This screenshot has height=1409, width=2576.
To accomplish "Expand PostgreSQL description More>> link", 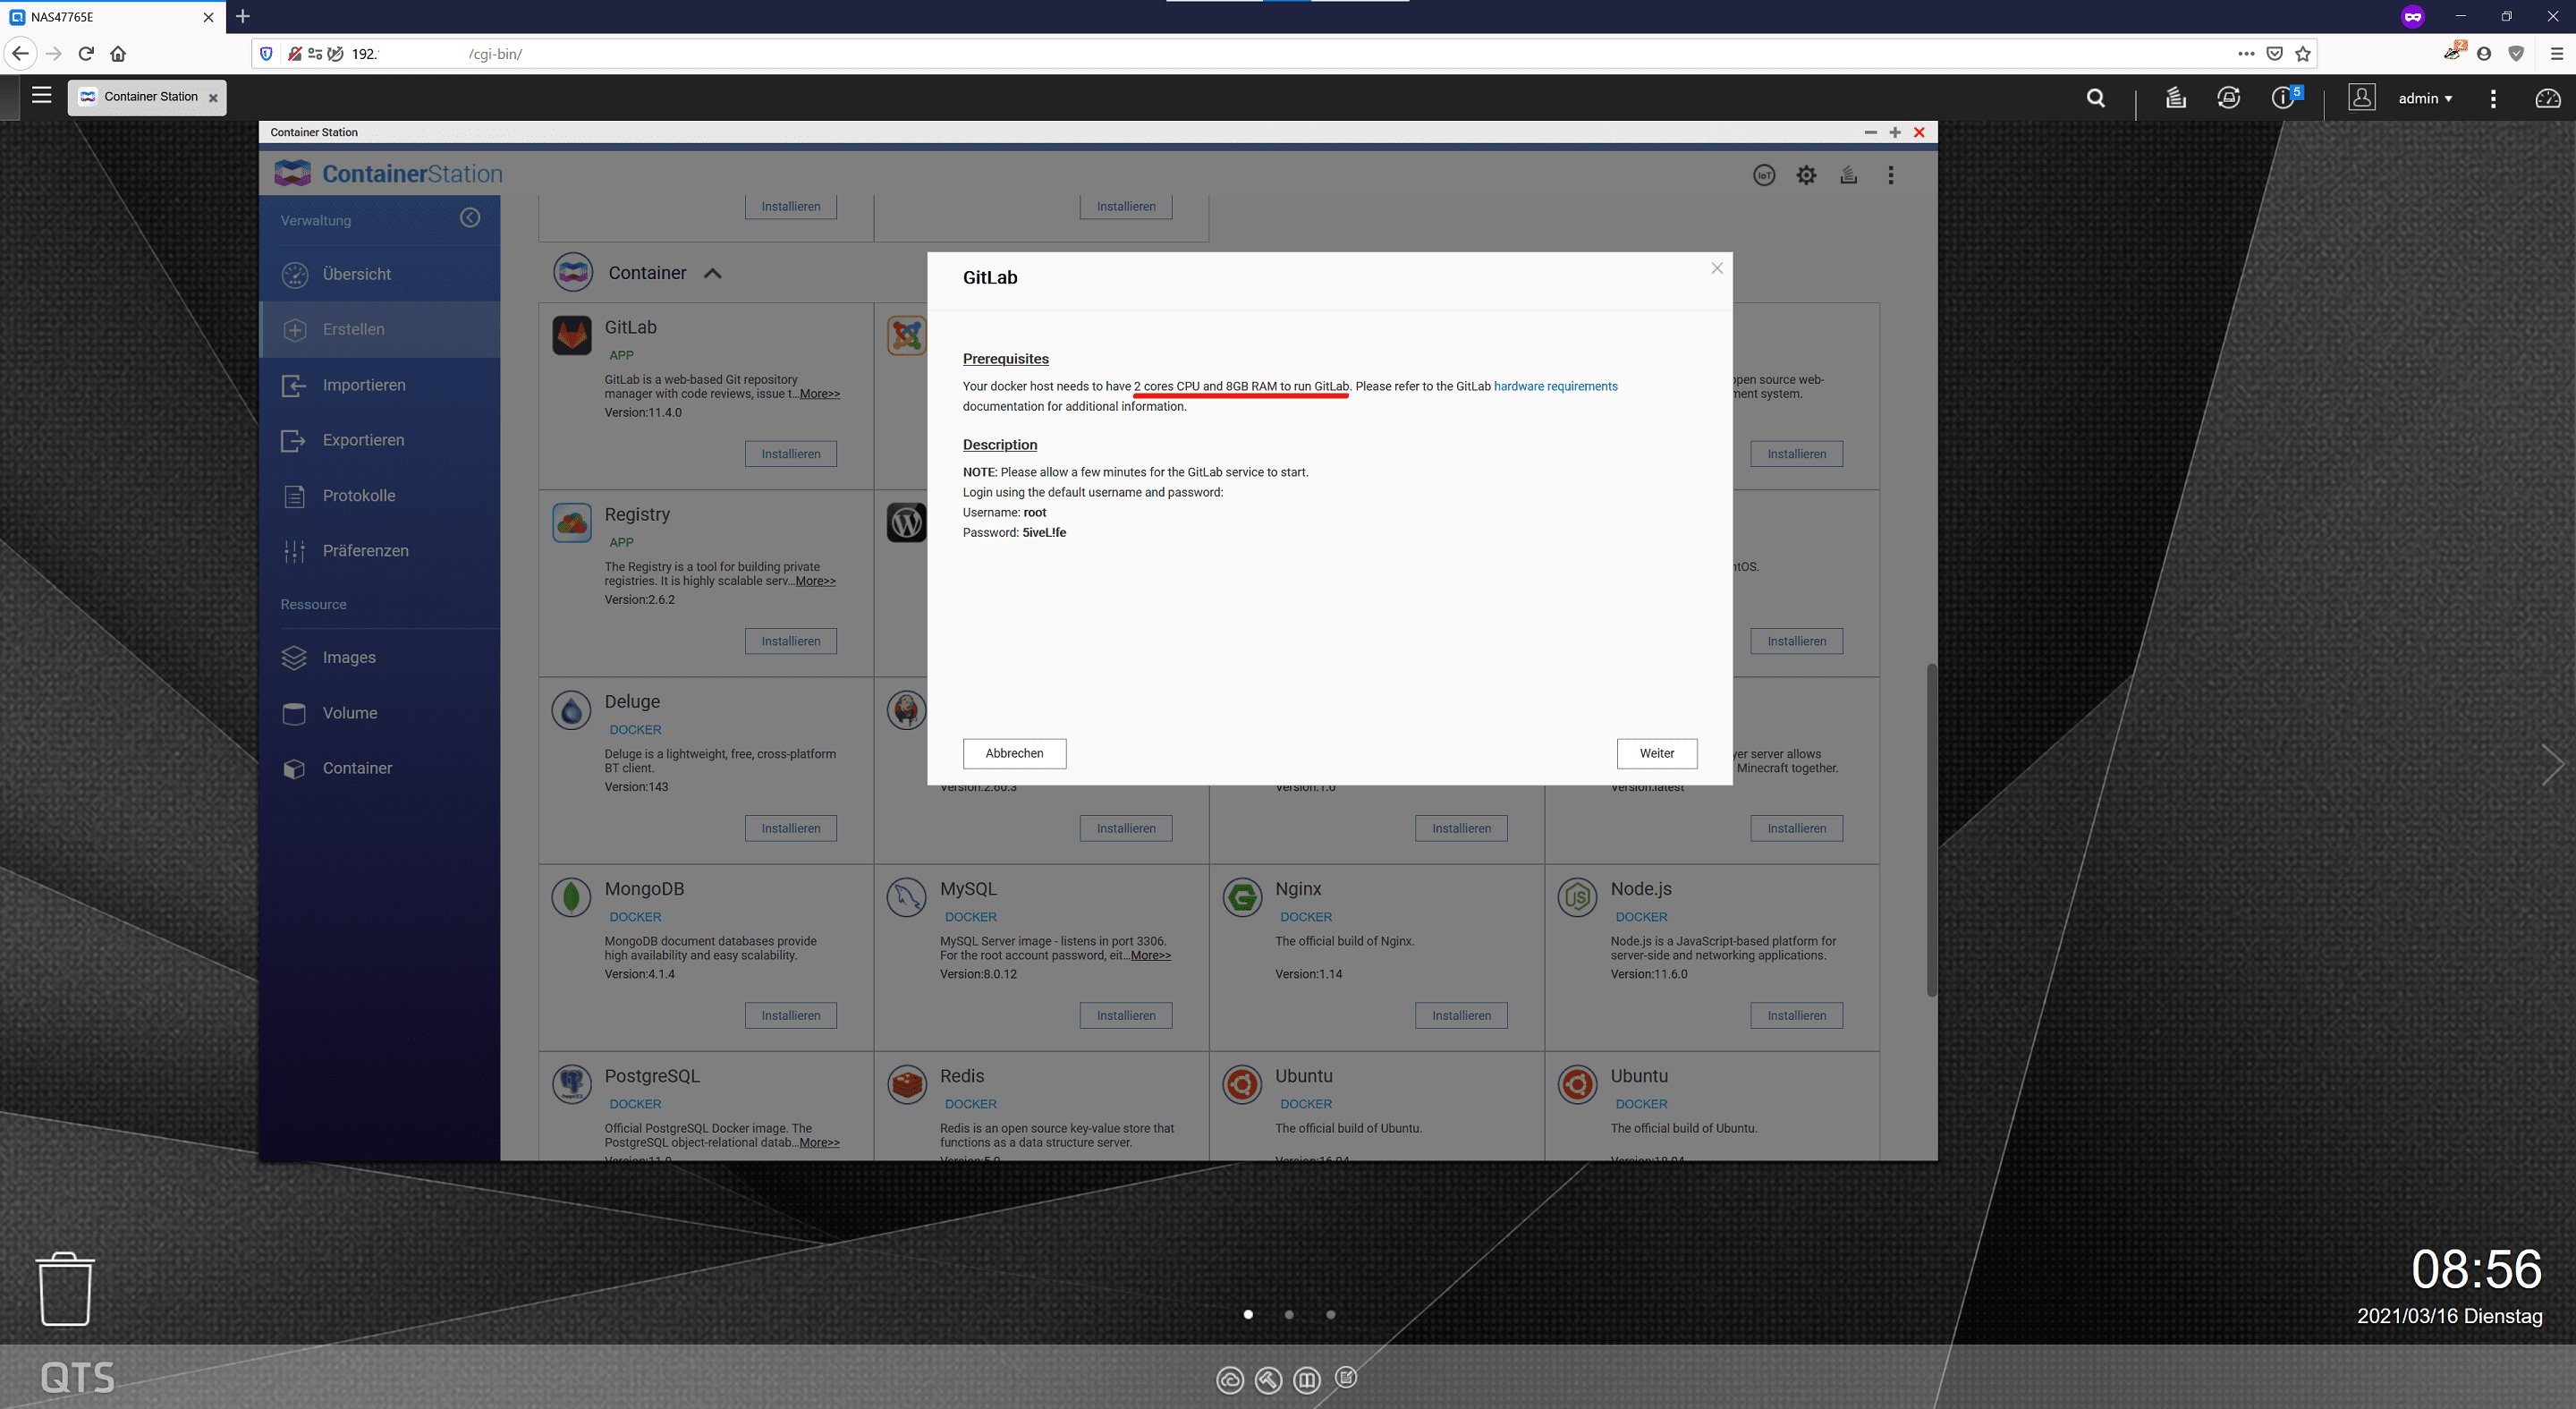I will [820, 1142].
